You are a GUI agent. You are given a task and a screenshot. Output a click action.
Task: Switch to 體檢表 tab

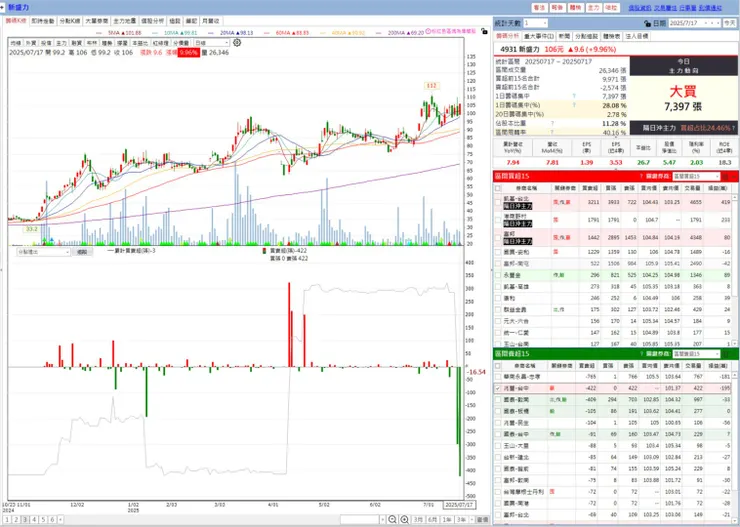(x=611, y=36)
